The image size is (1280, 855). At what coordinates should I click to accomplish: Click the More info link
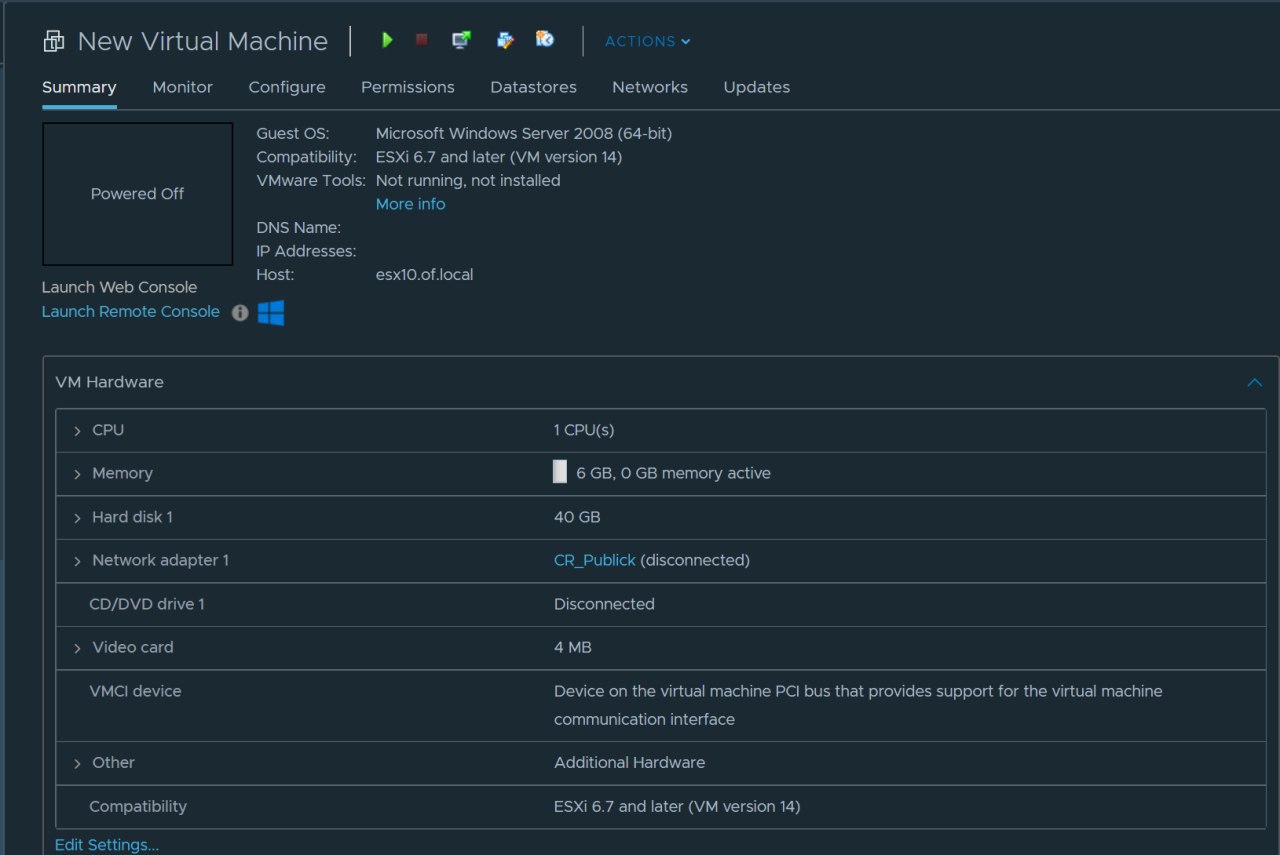(411, 204)
